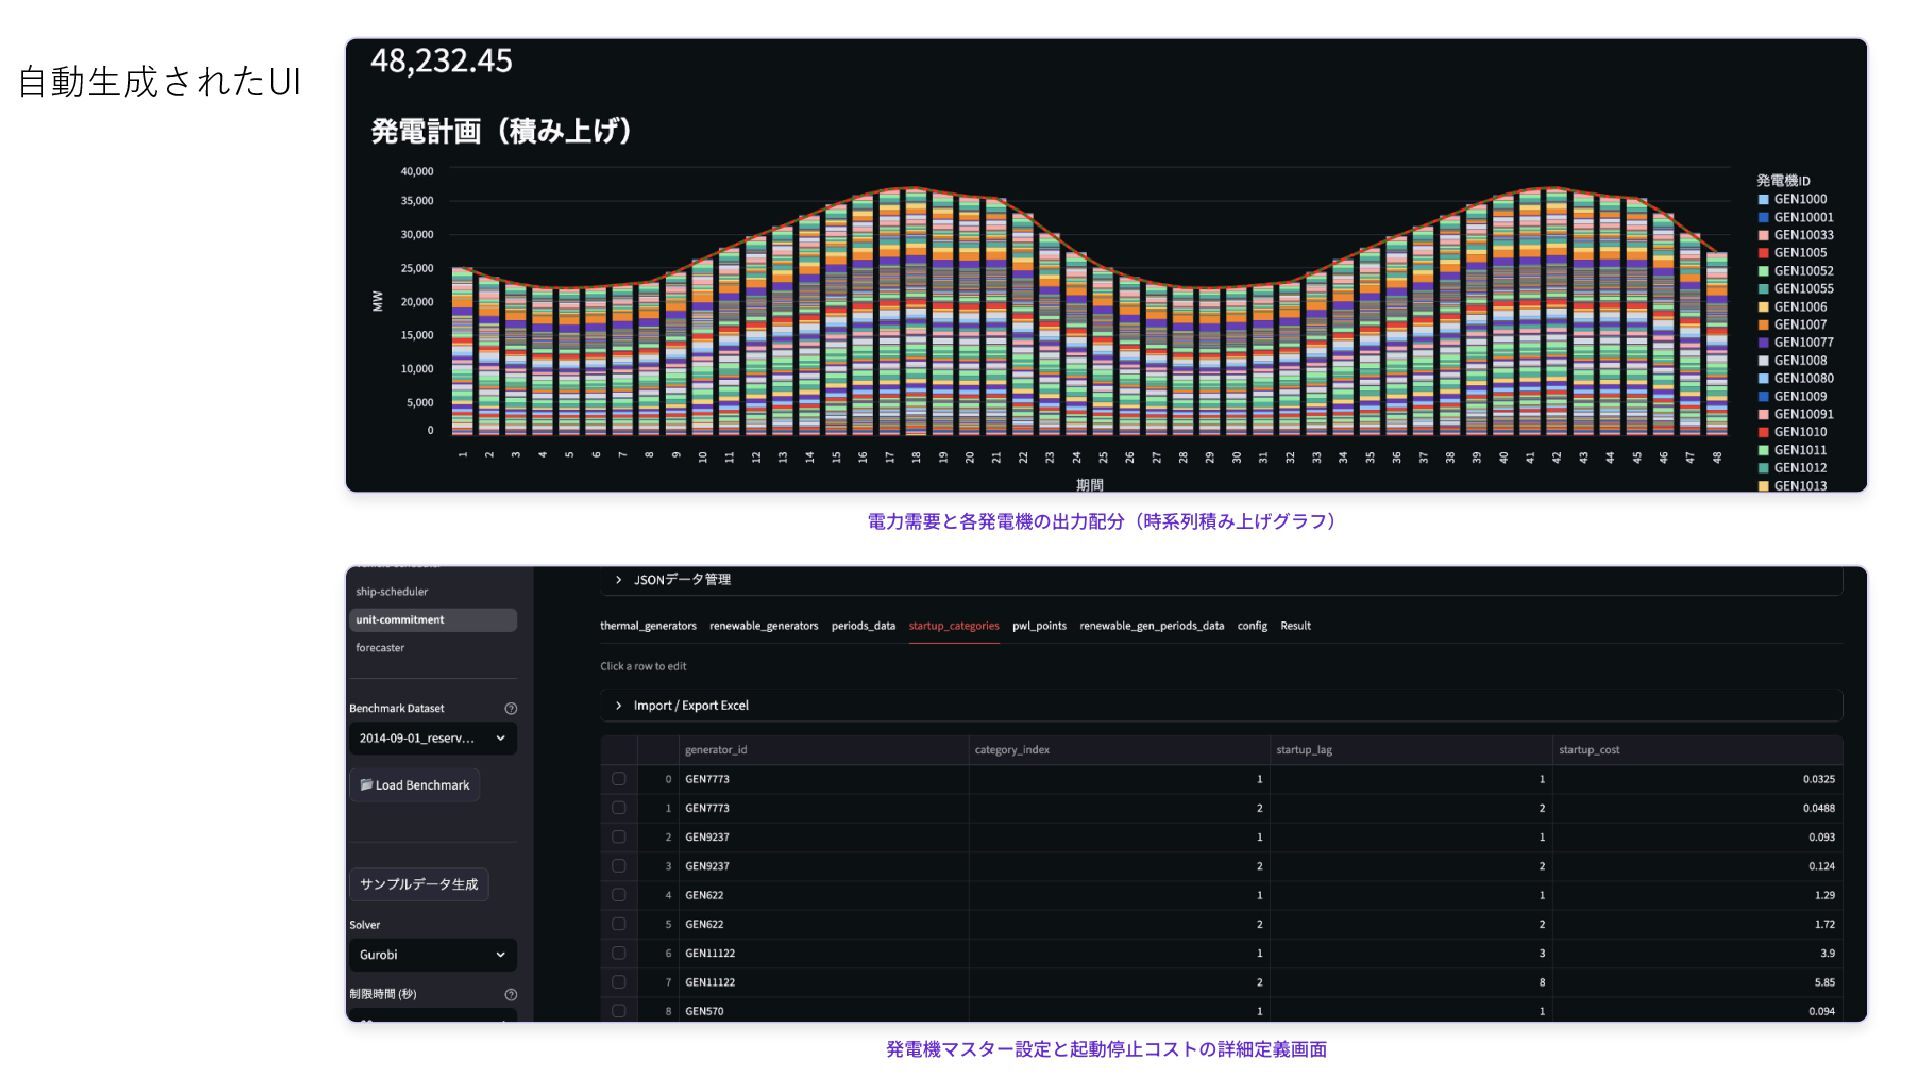Open the Benchmark Dataset dropdown

(x=432, y=738)
